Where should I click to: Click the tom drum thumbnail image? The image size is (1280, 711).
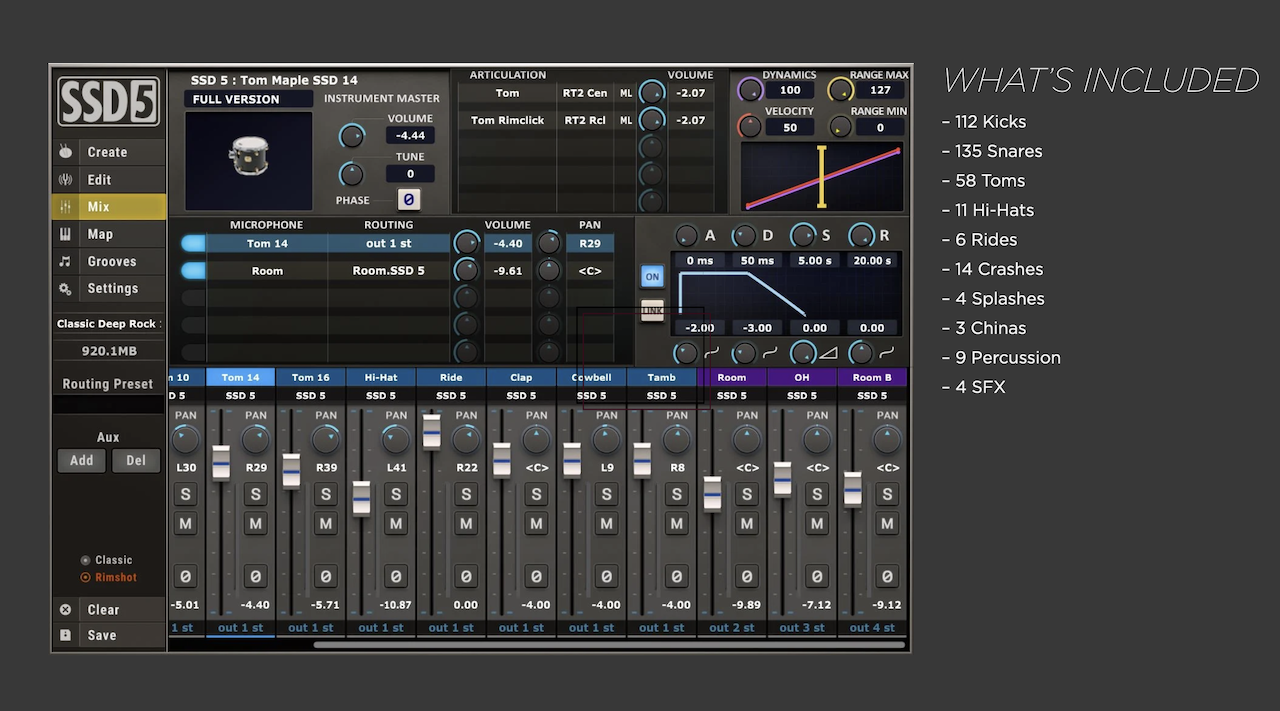(x=248, y=158)
